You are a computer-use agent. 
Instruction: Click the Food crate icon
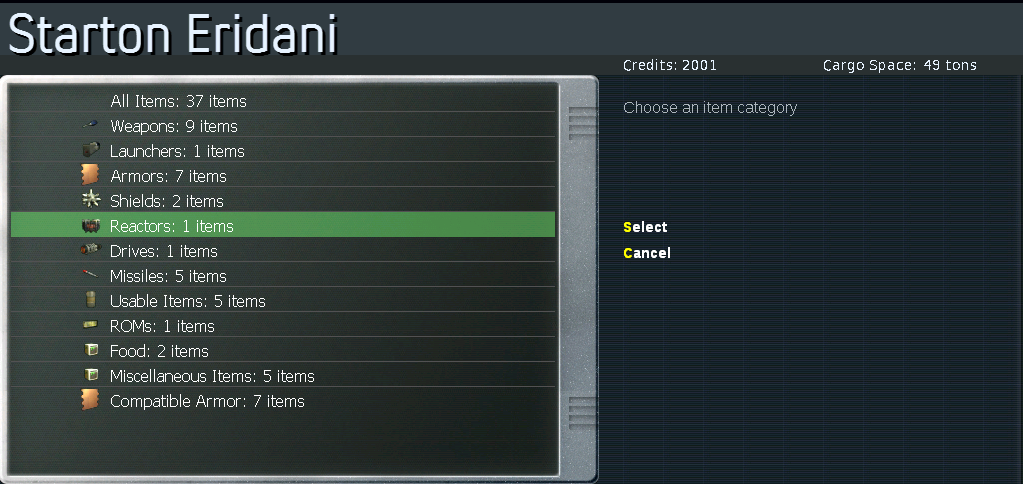(91, 351)
